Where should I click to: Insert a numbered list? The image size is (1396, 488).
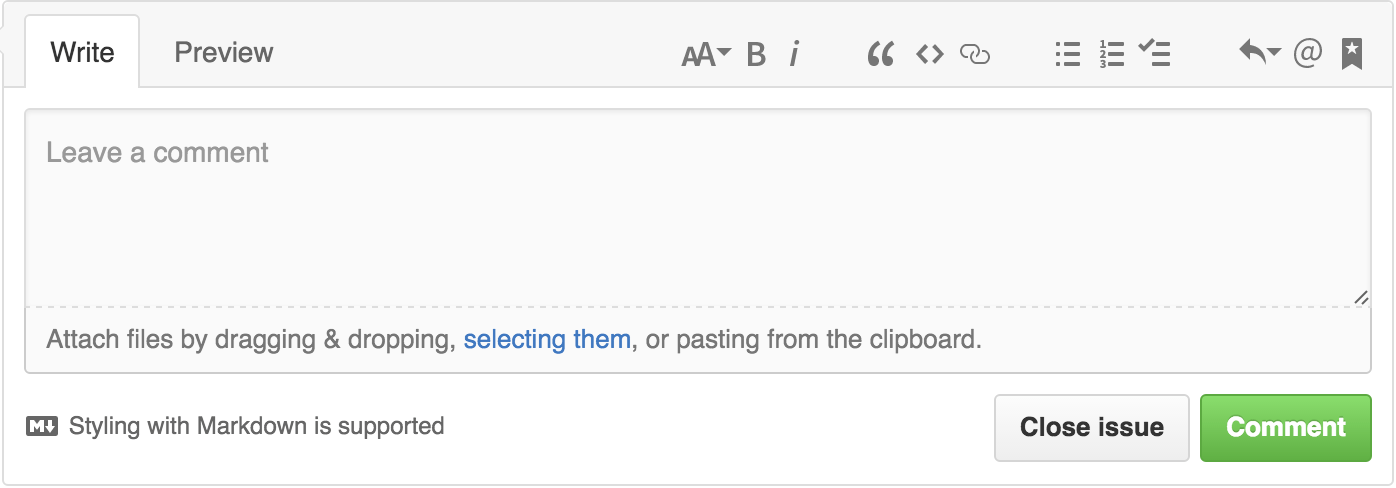click(x=1111, y=54)
